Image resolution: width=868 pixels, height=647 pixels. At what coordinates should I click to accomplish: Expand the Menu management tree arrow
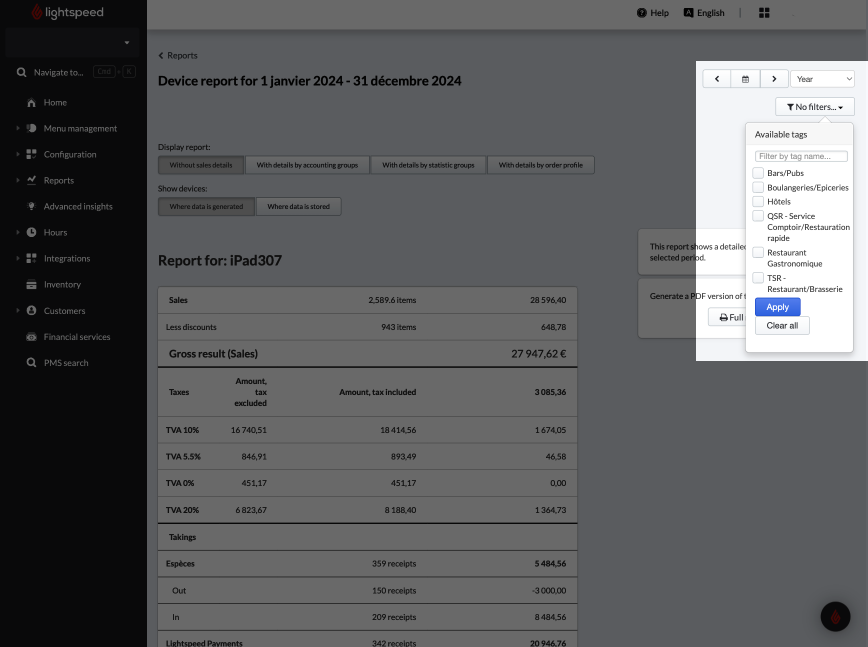click(18, 128)
